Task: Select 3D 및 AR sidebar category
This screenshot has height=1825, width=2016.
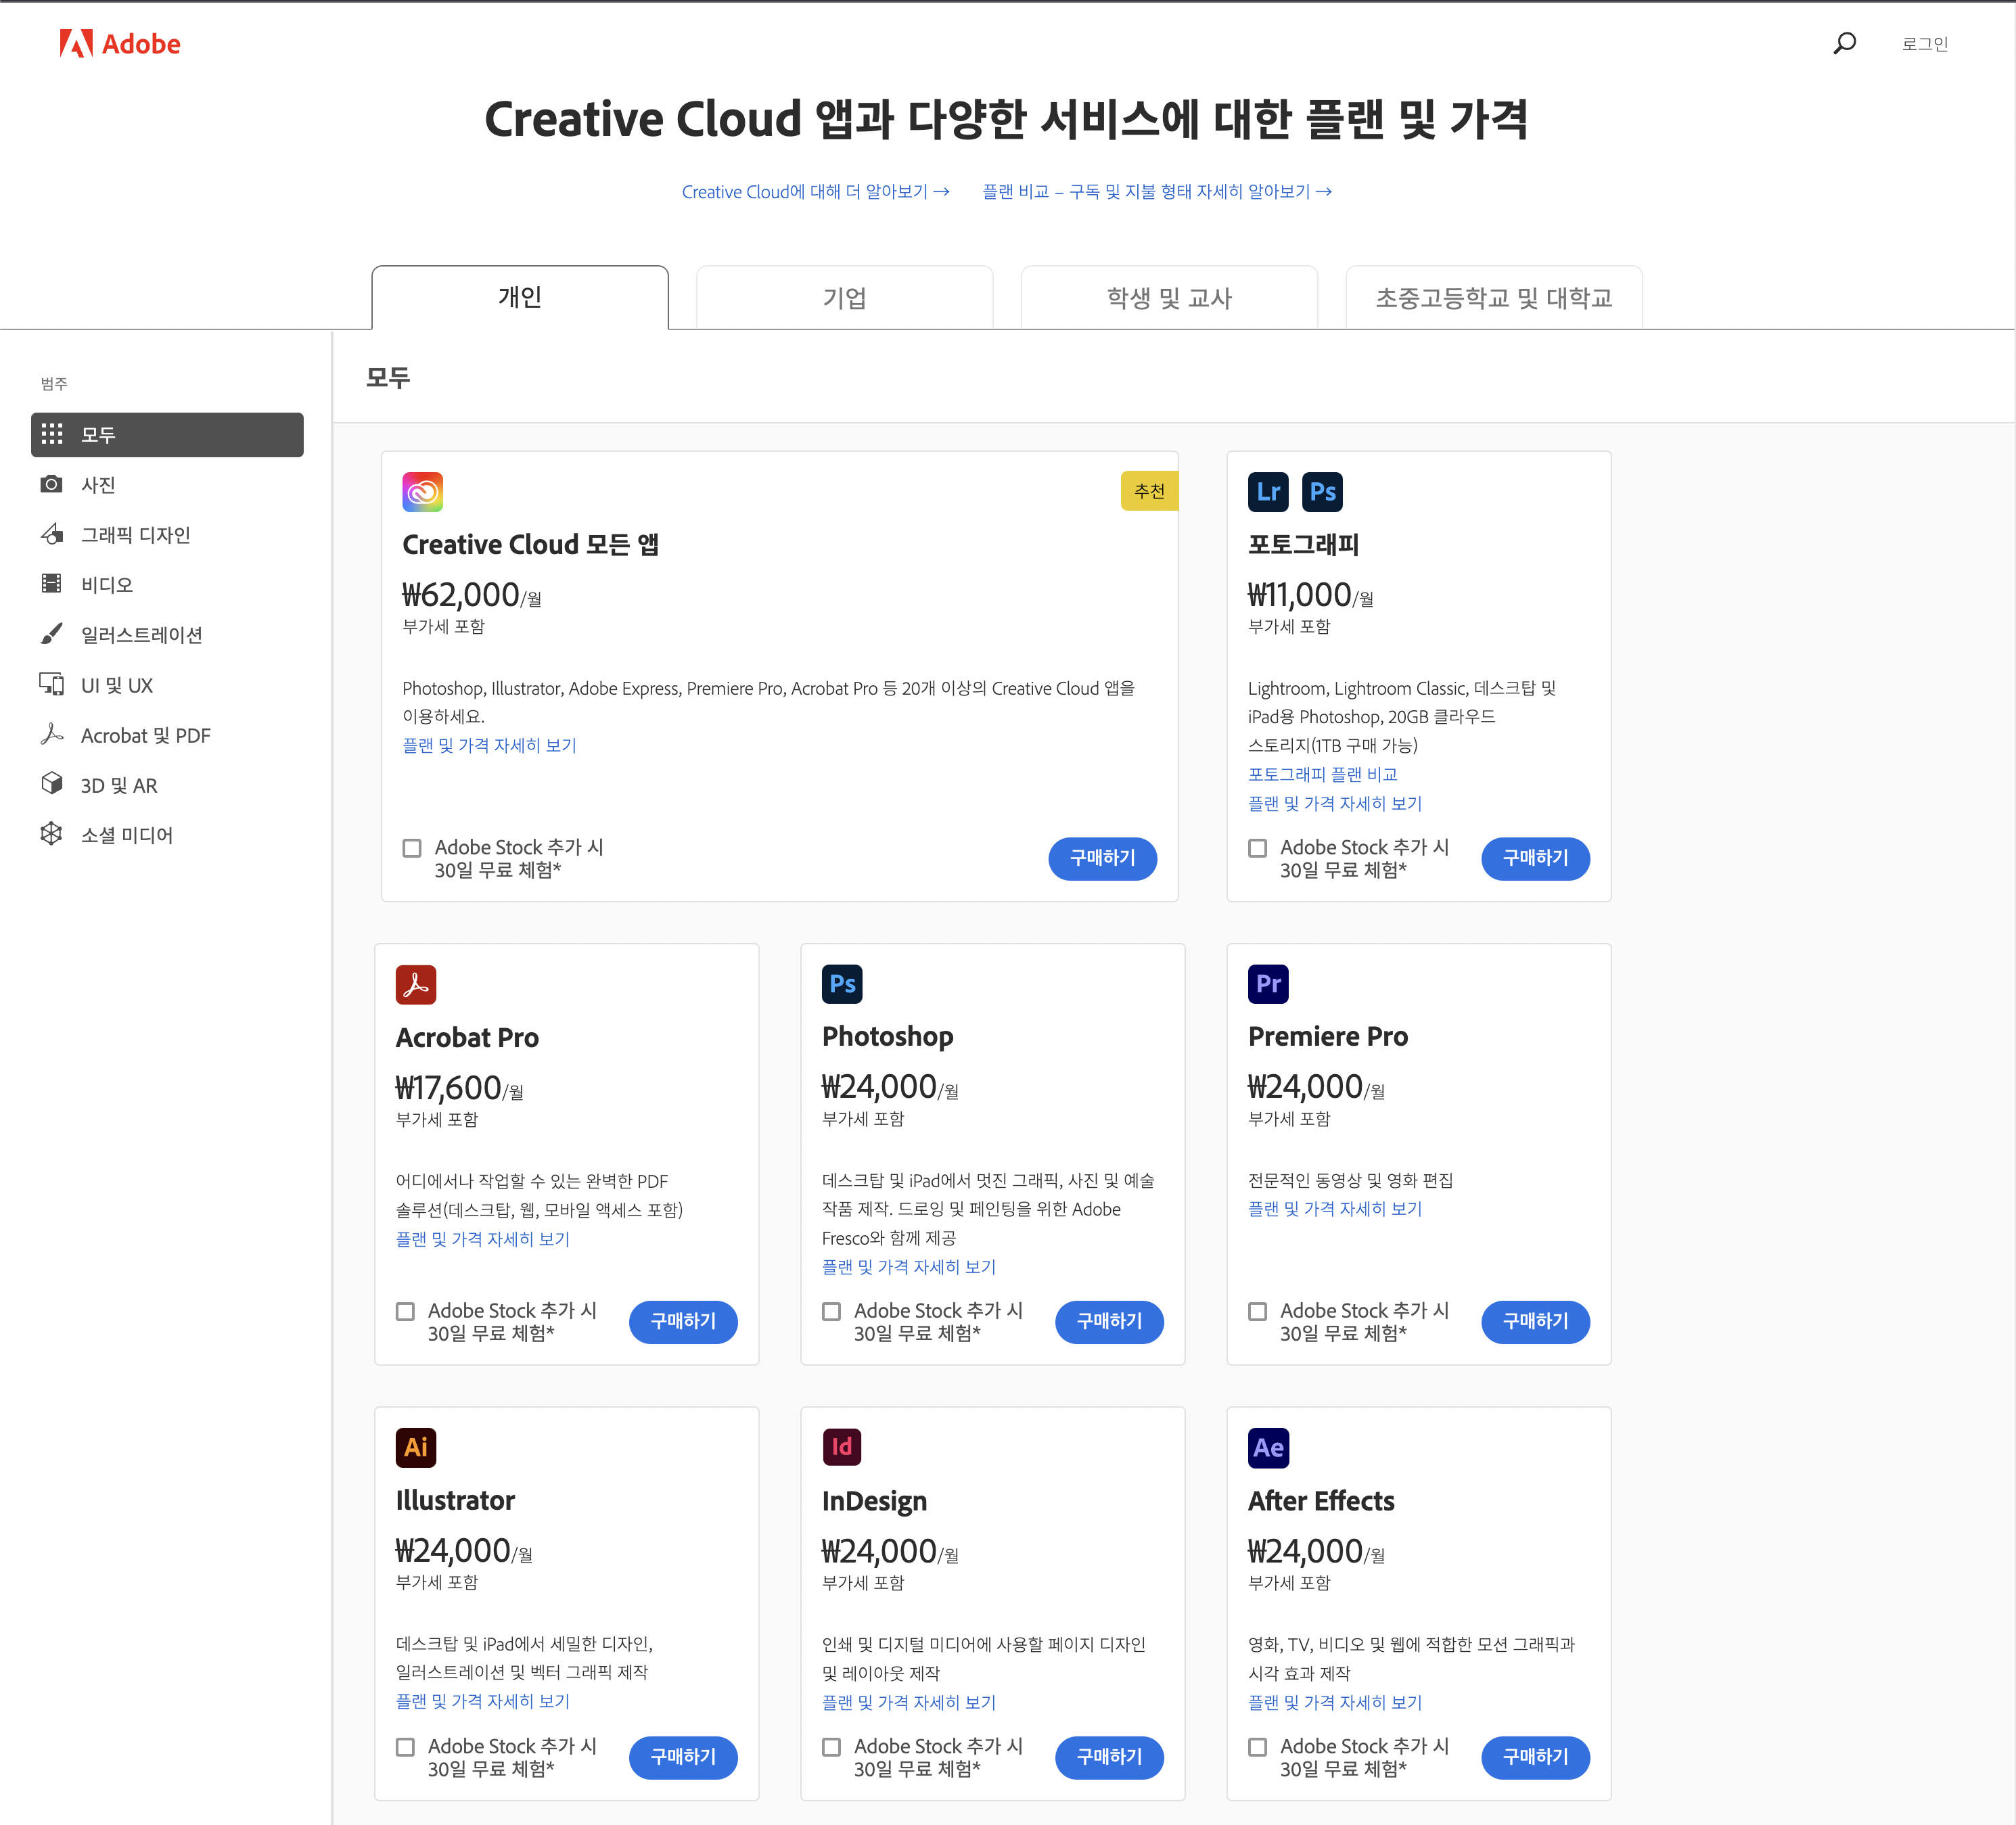Action: click(118, 785)
